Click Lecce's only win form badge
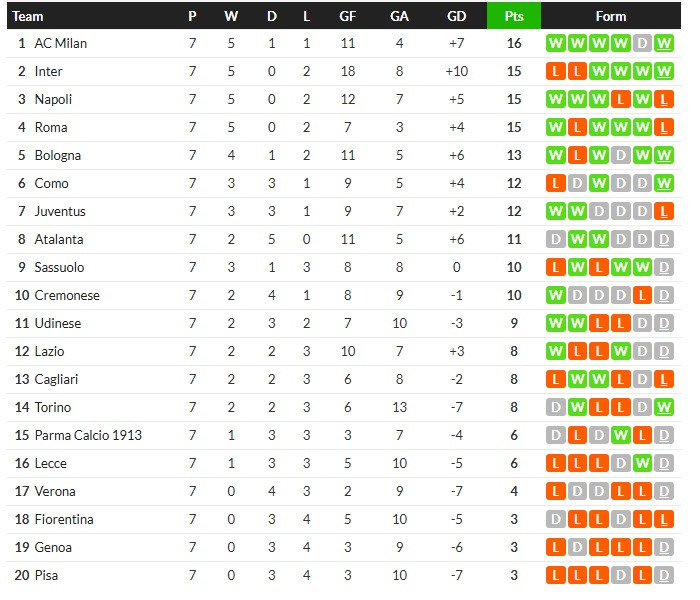This screenshot has width=700, height=600. coord(642,464)
